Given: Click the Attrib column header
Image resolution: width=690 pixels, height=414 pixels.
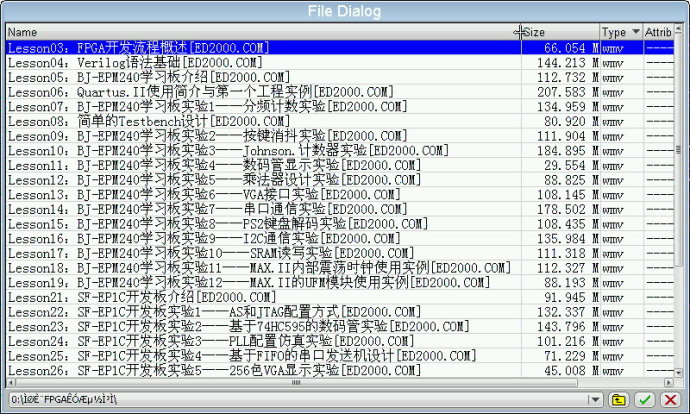Looking at the screenshot, I should [x=658, y=32].
